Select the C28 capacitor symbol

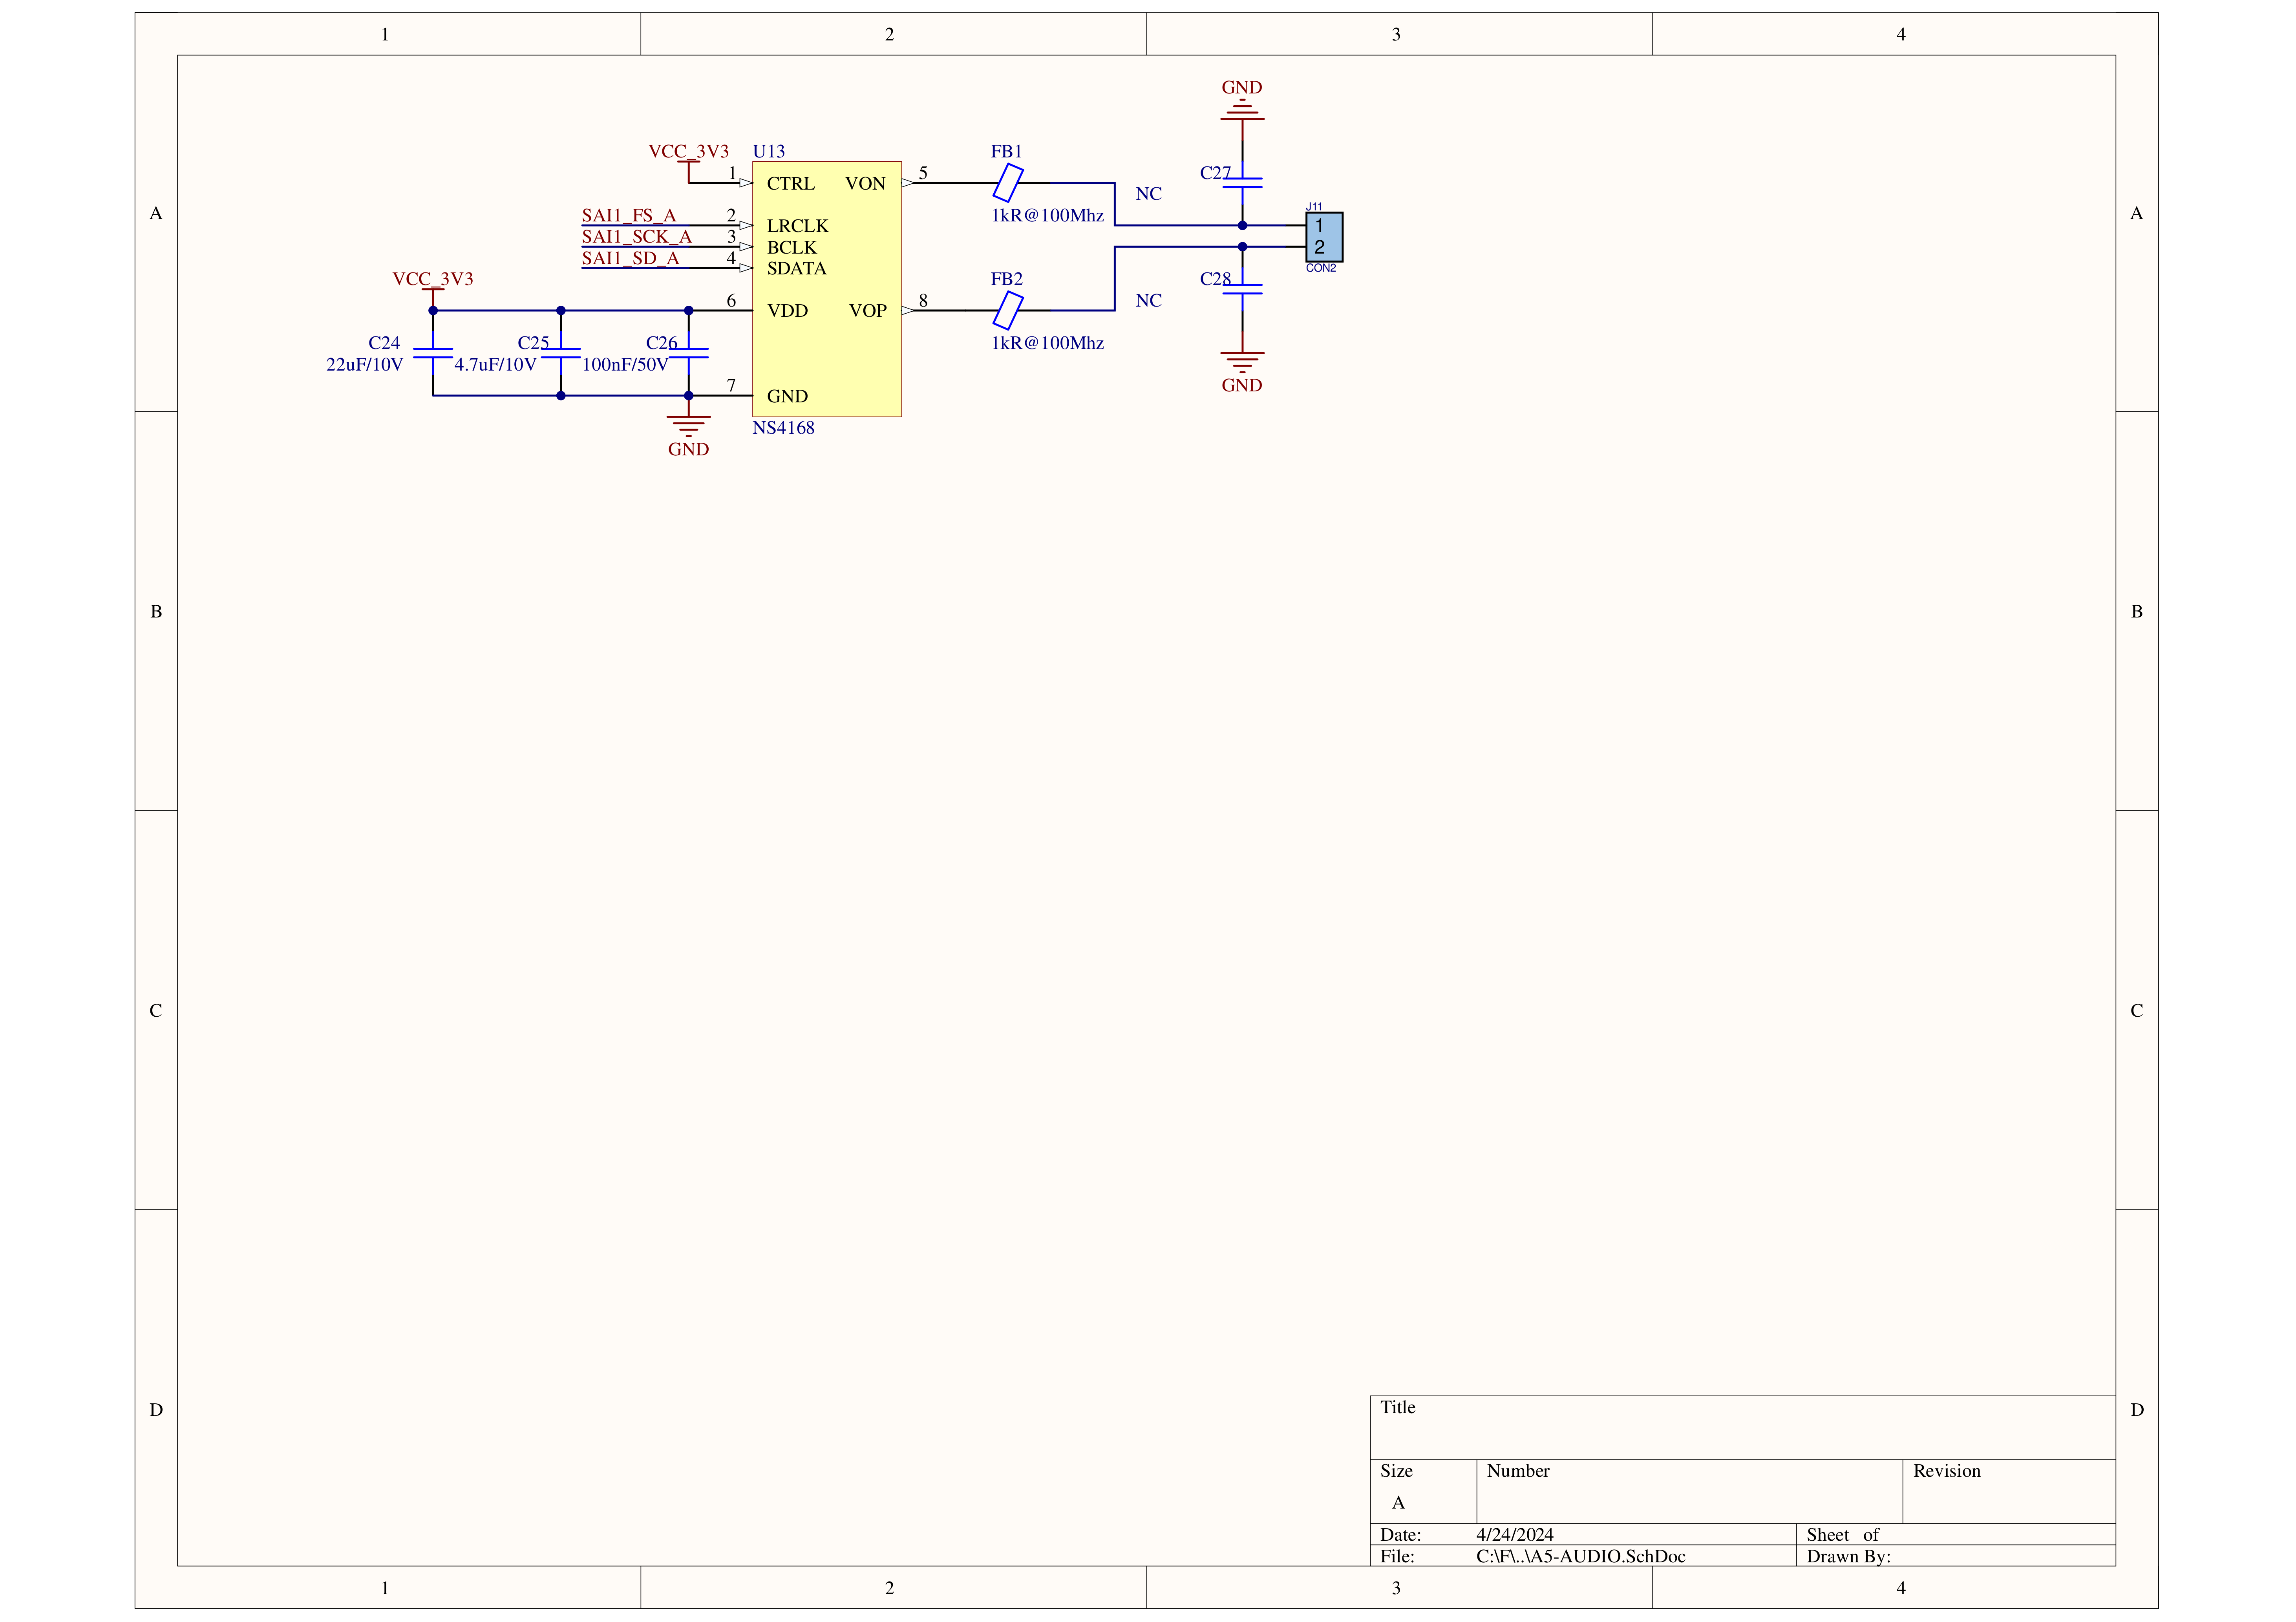pyautogui.click(x=1242, y=289)
